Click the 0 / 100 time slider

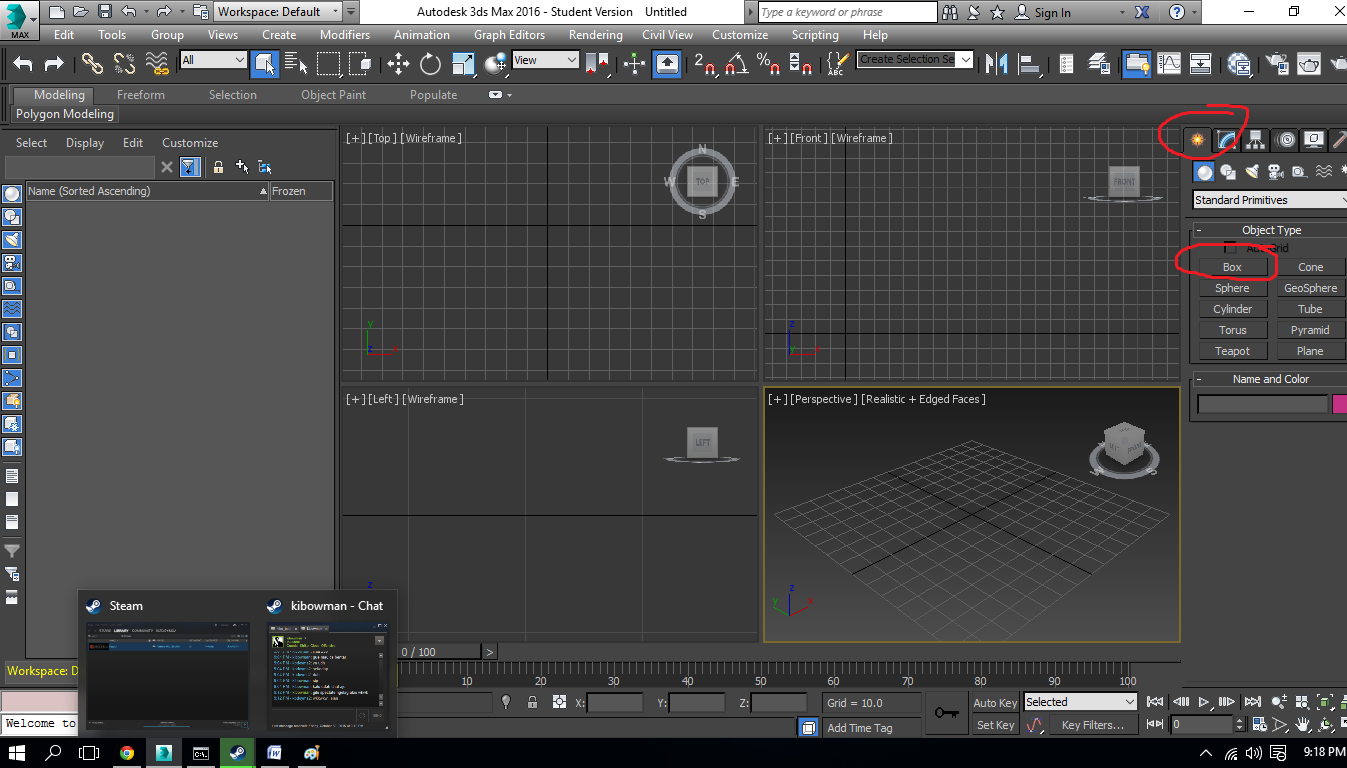click(x=440, y=652)
